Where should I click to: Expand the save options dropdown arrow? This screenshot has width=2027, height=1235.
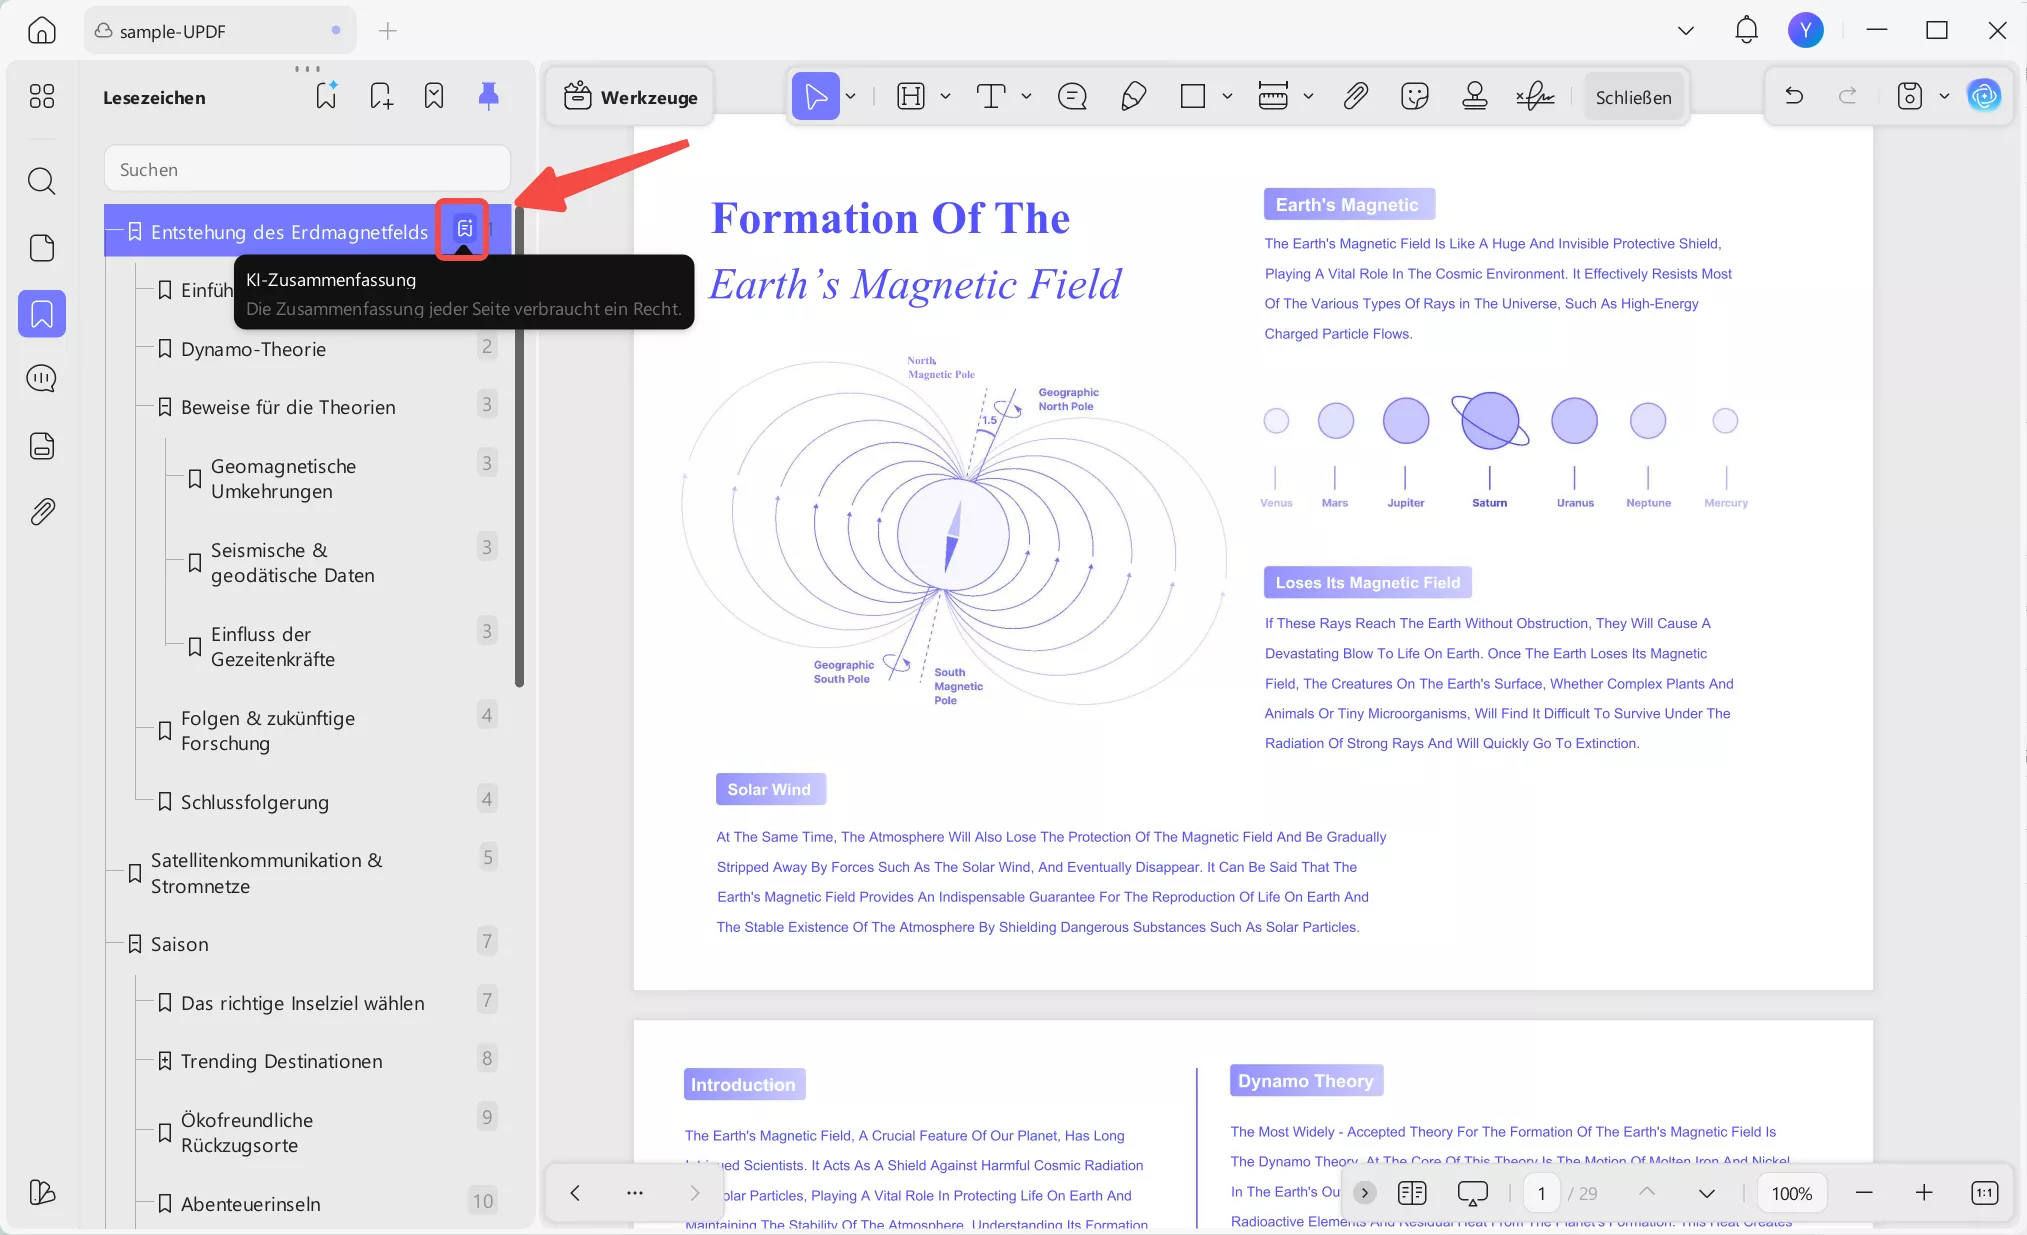point(1944,96)
